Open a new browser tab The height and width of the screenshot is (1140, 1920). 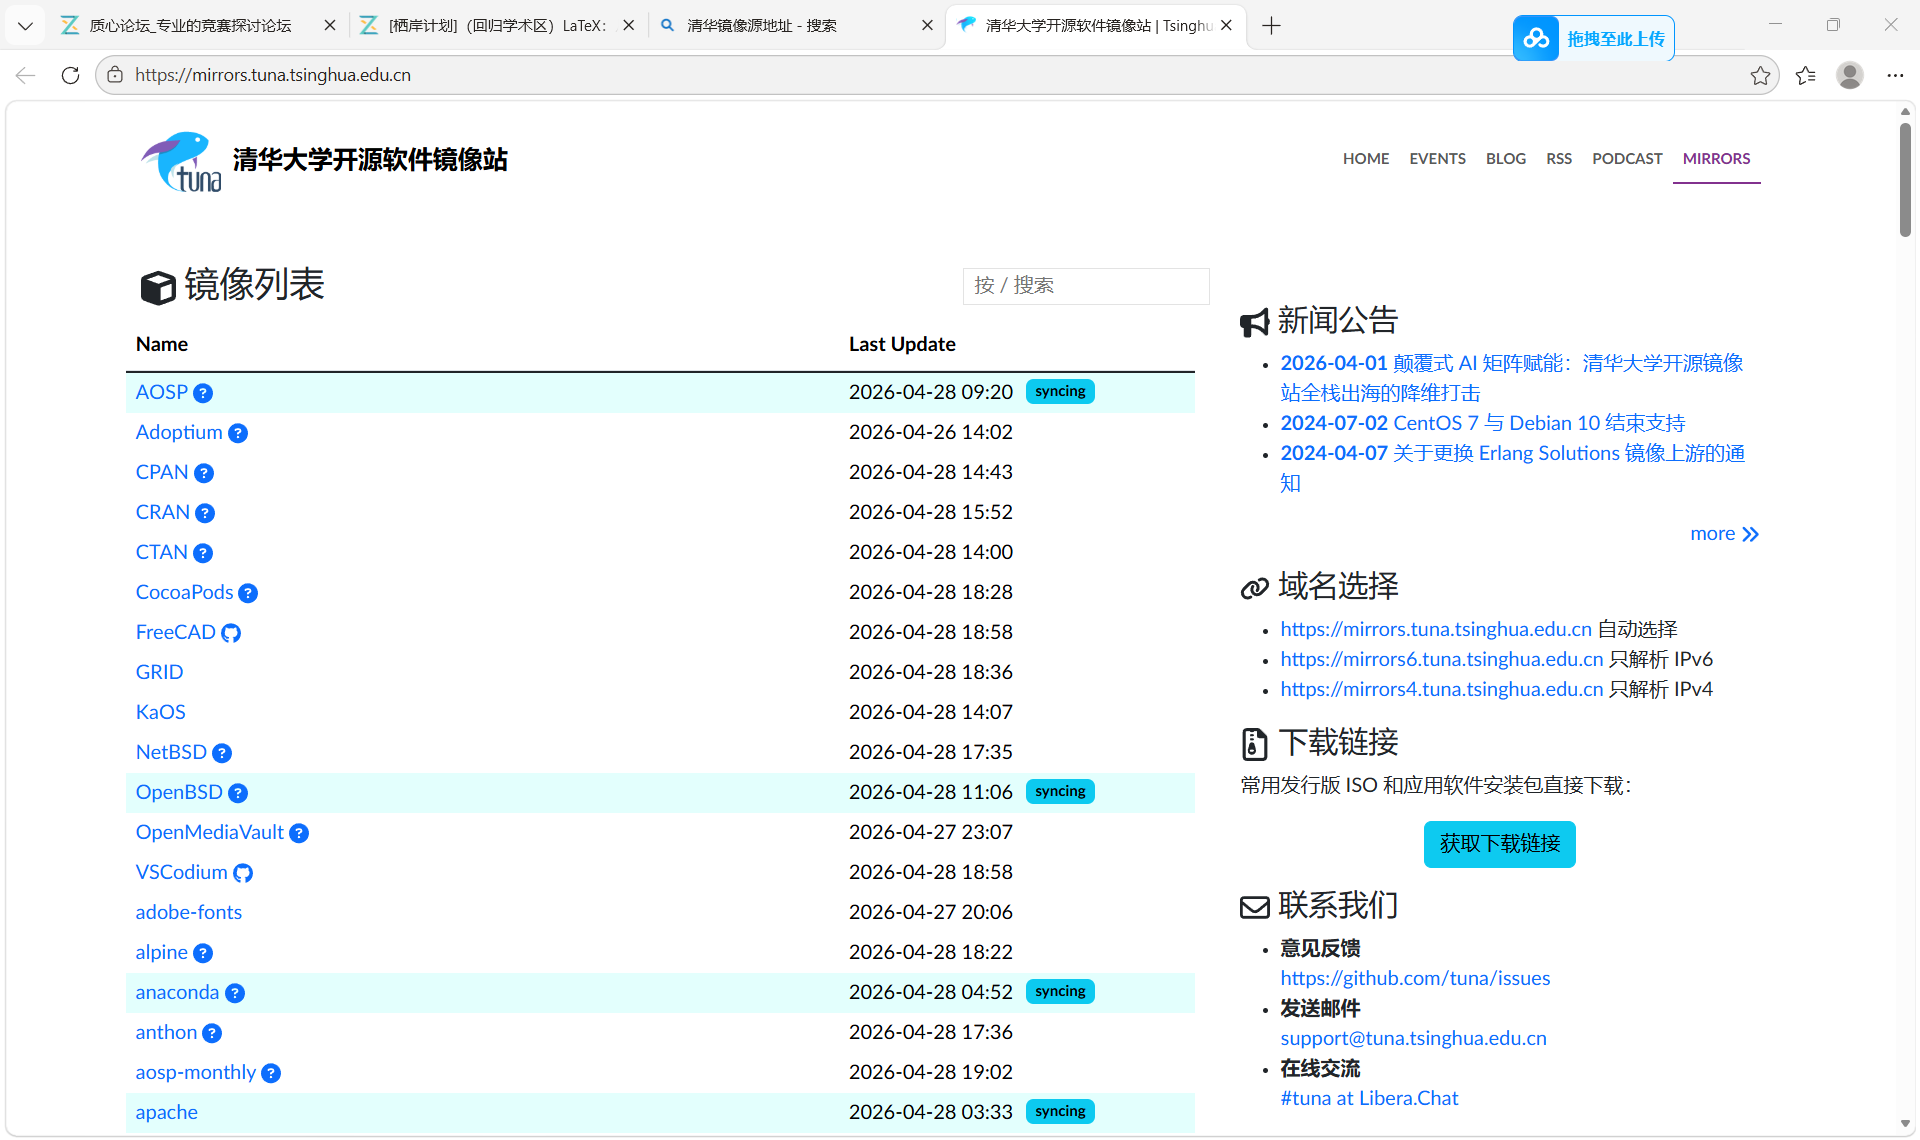(1271, 26)
